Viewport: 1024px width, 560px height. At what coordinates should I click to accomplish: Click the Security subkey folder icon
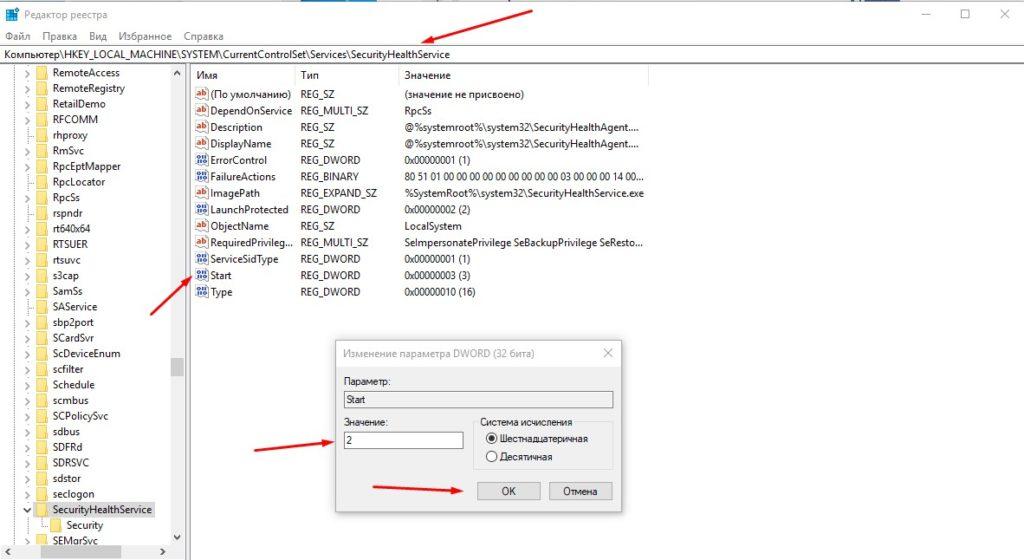pos(56,525)
